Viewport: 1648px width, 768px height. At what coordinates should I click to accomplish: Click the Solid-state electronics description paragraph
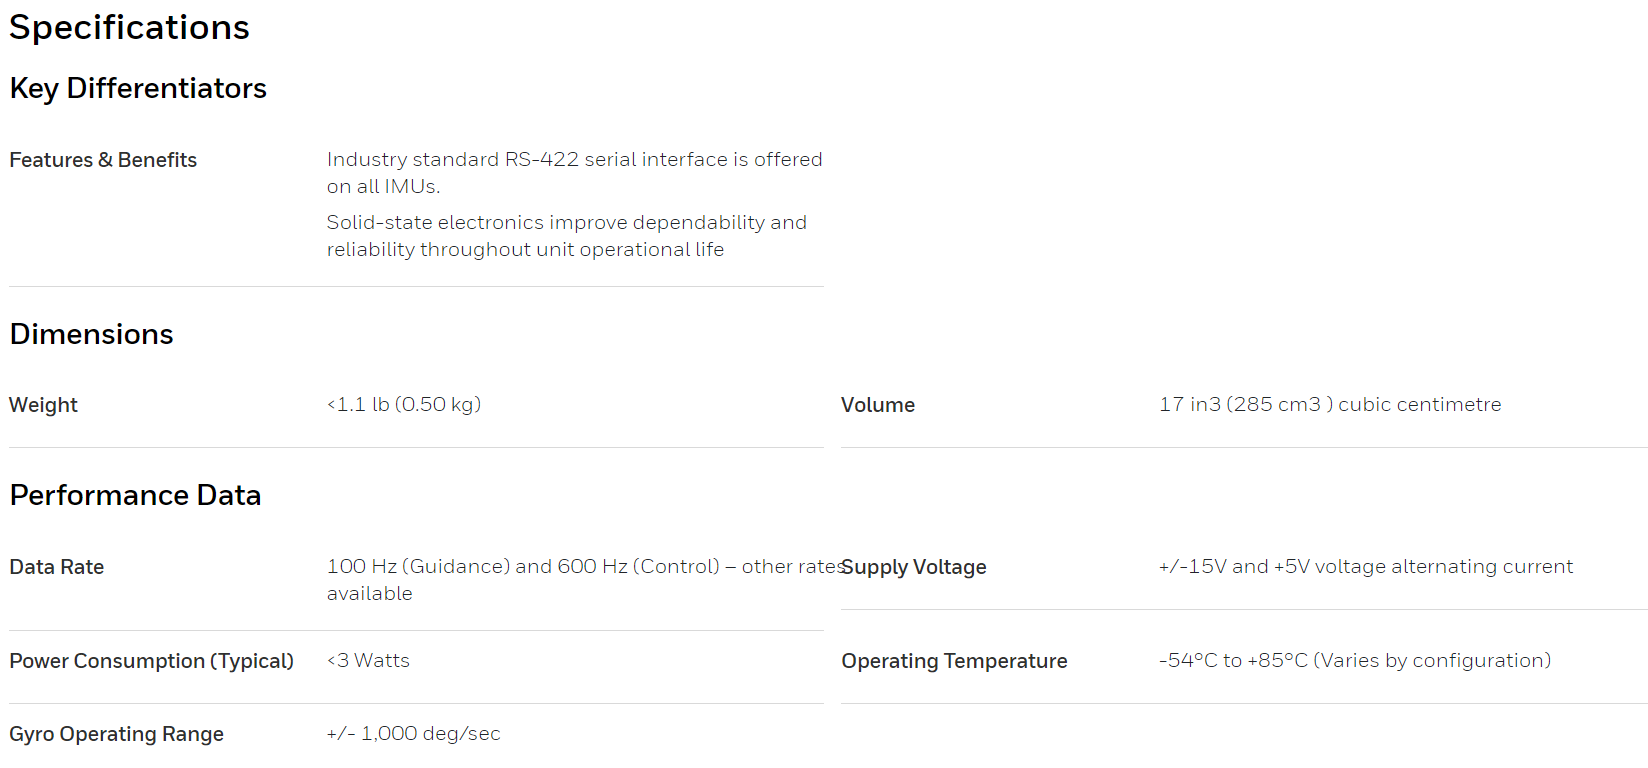[566, 236]
